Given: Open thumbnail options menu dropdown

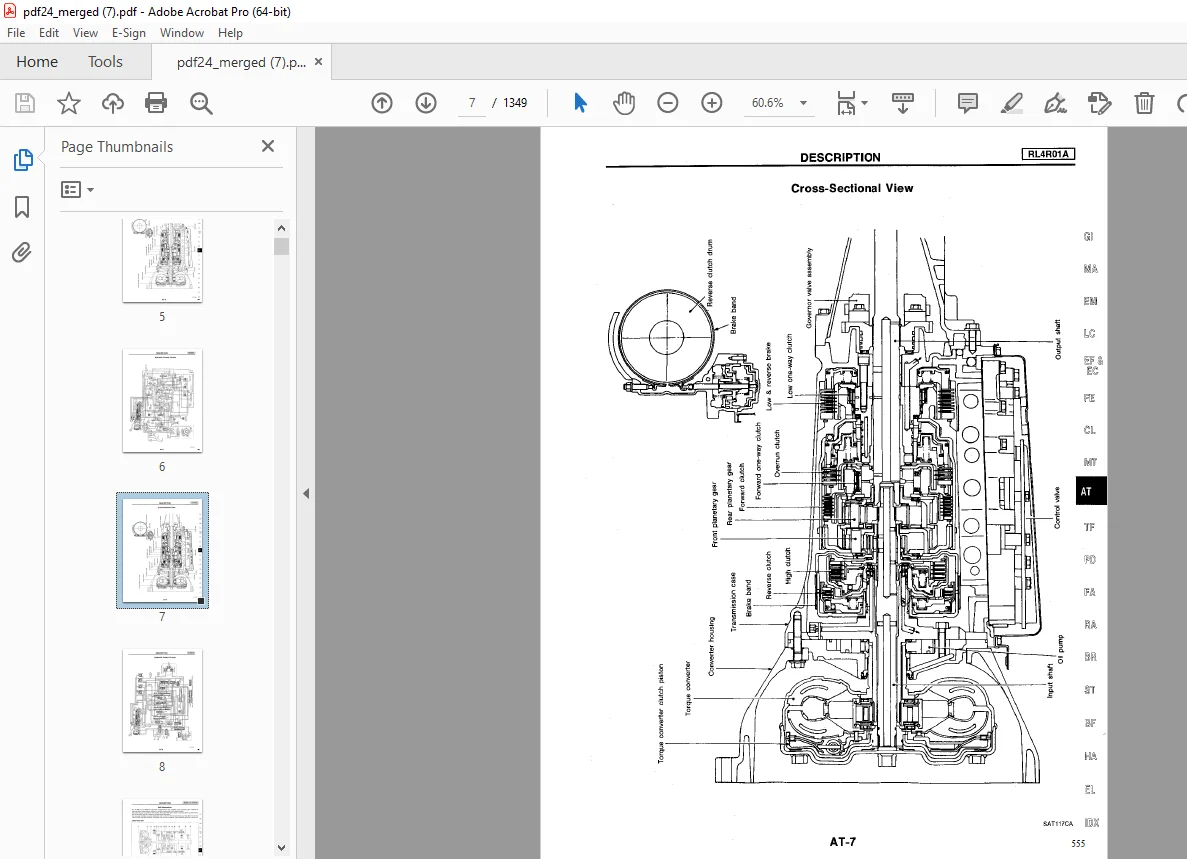Looking at the screenshot, I should coord(77,189).
